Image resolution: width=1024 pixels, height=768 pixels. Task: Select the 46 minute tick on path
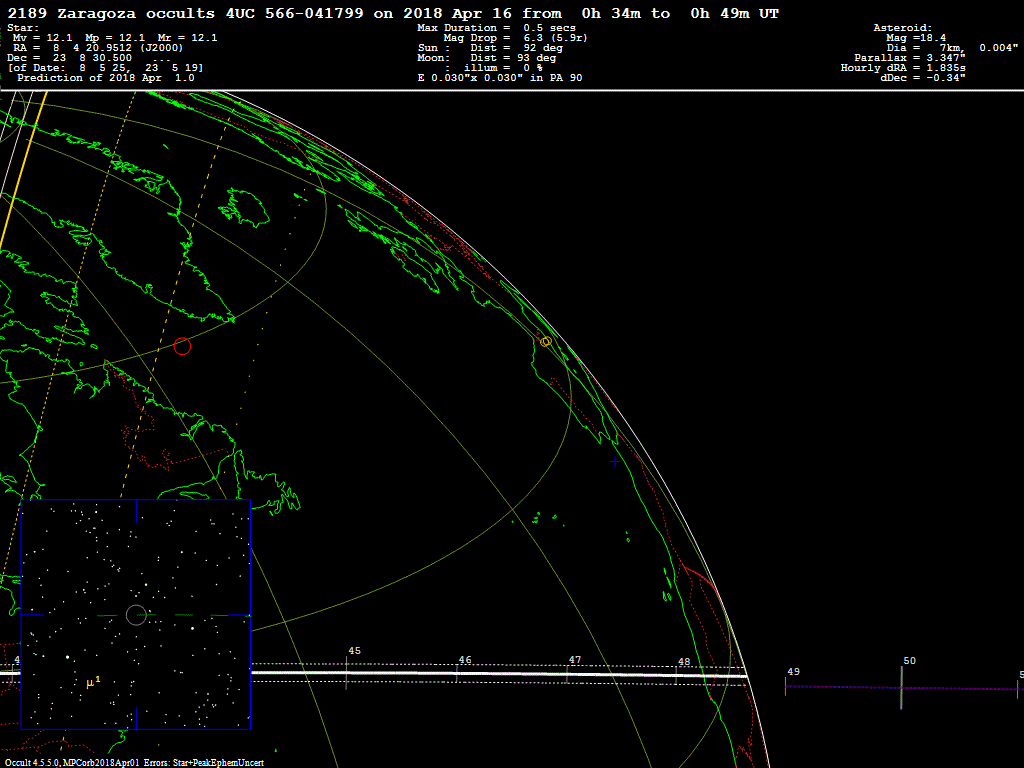(x=457, y=674)
